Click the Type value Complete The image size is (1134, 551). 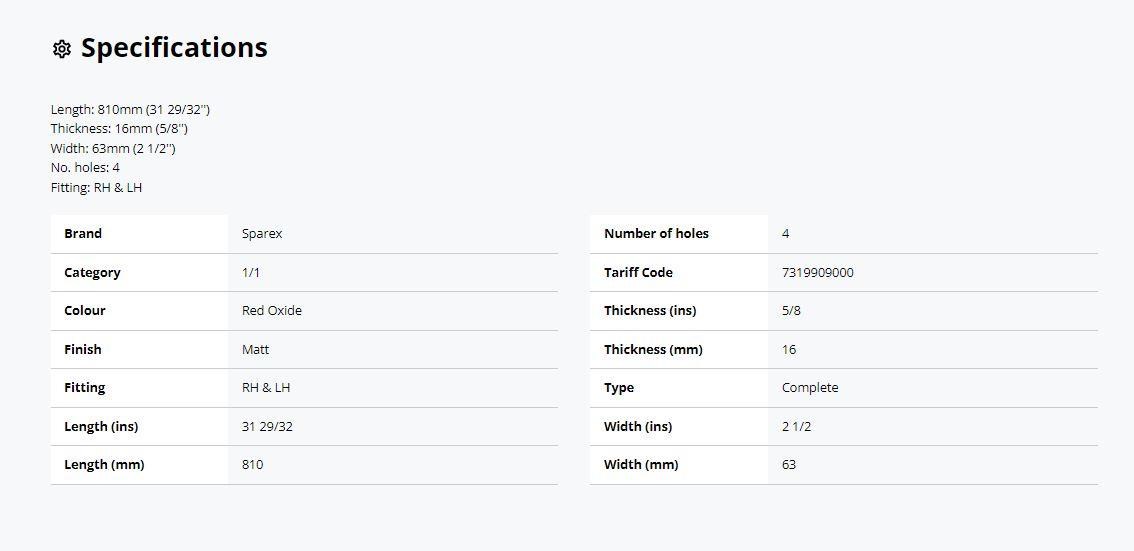(x=810, y=388)
